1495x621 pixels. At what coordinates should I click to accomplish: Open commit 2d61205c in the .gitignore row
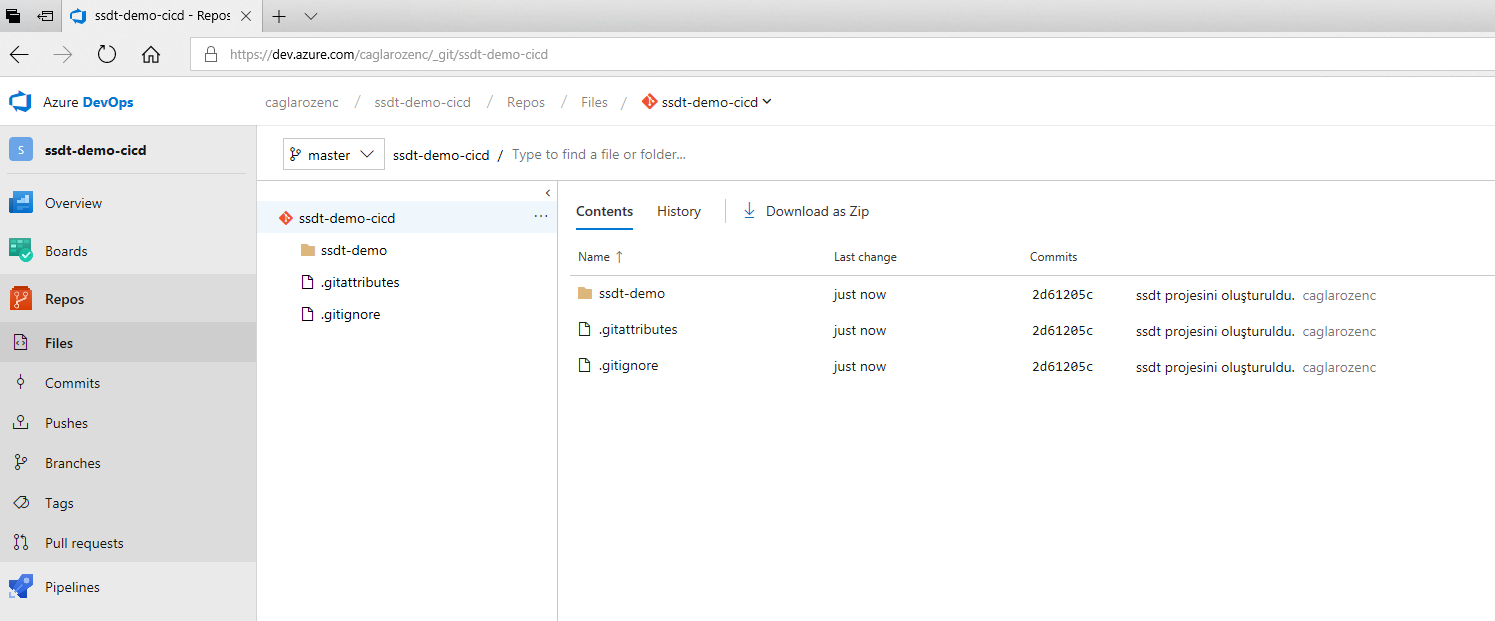point(1062,367)
